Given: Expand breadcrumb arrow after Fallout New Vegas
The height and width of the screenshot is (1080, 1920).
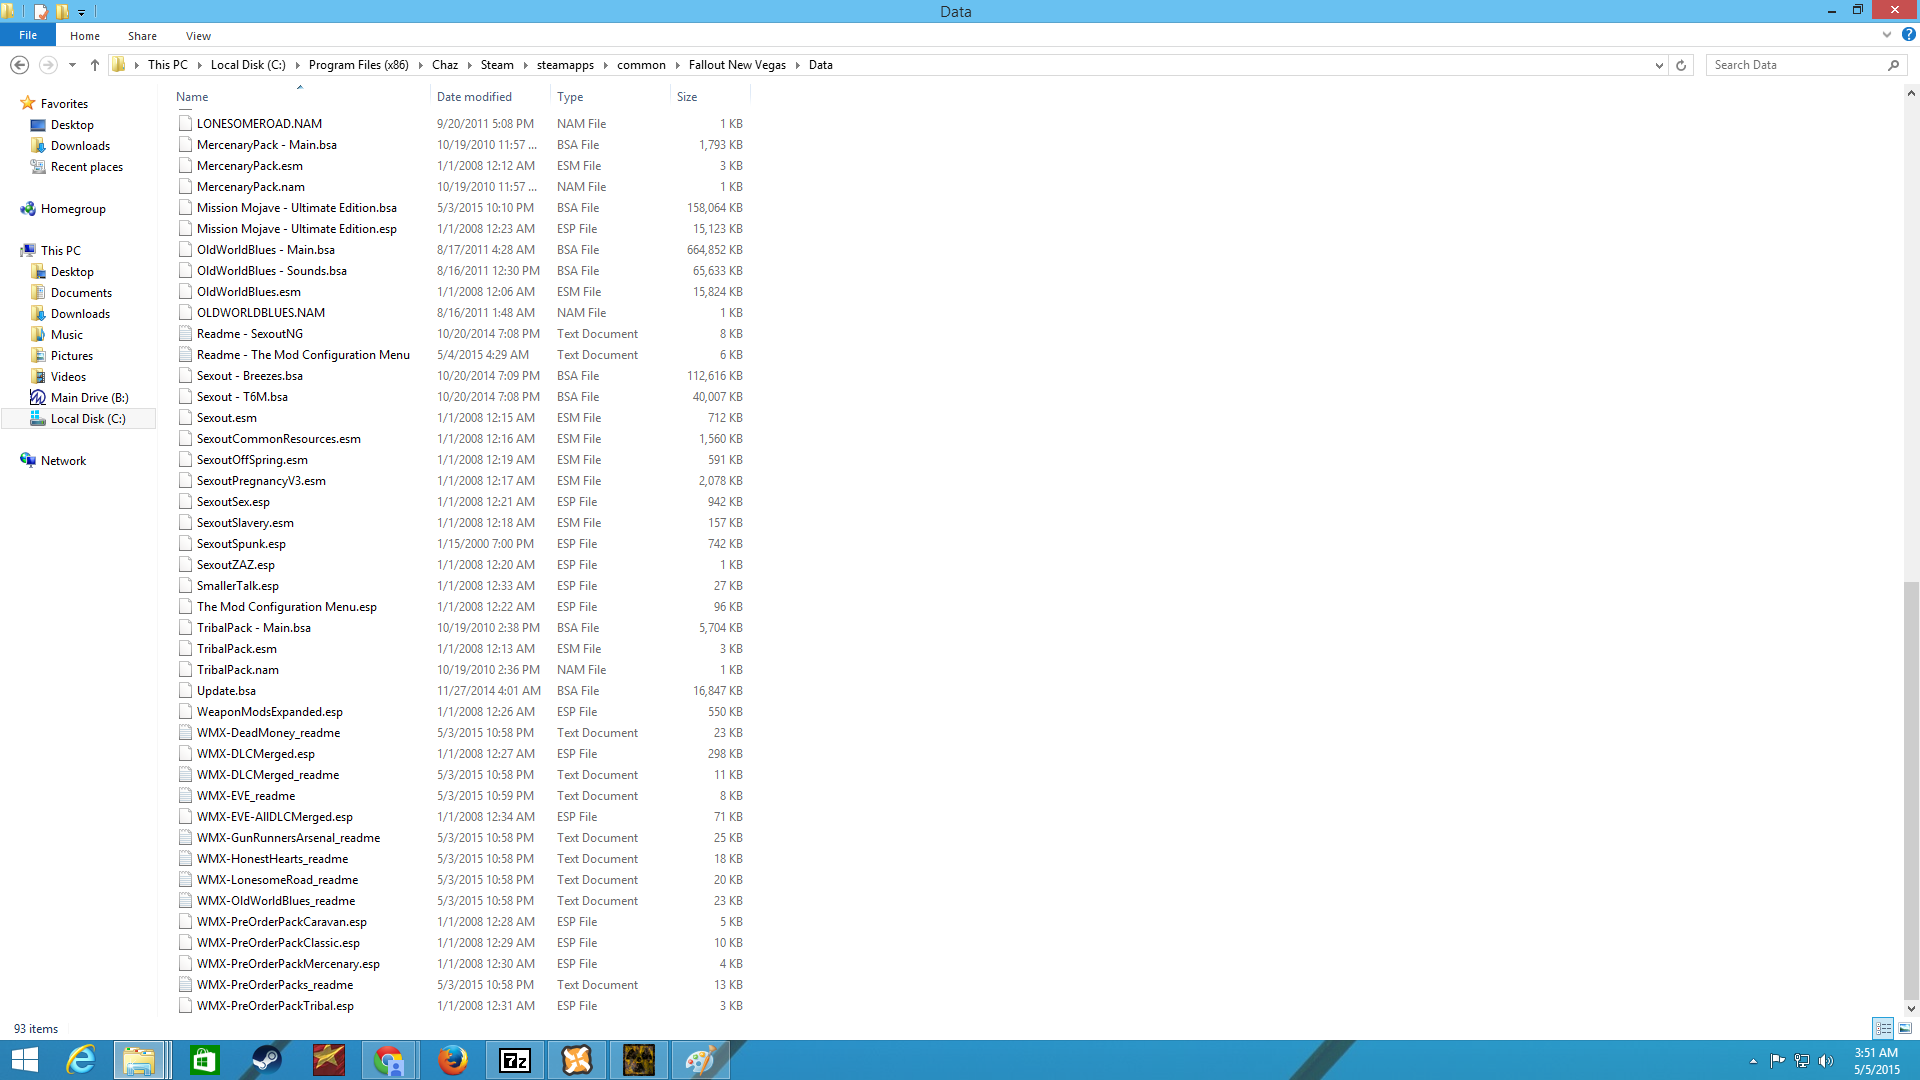Looking at the screenshot, I should pyautogui.click(x=798, y=65).
